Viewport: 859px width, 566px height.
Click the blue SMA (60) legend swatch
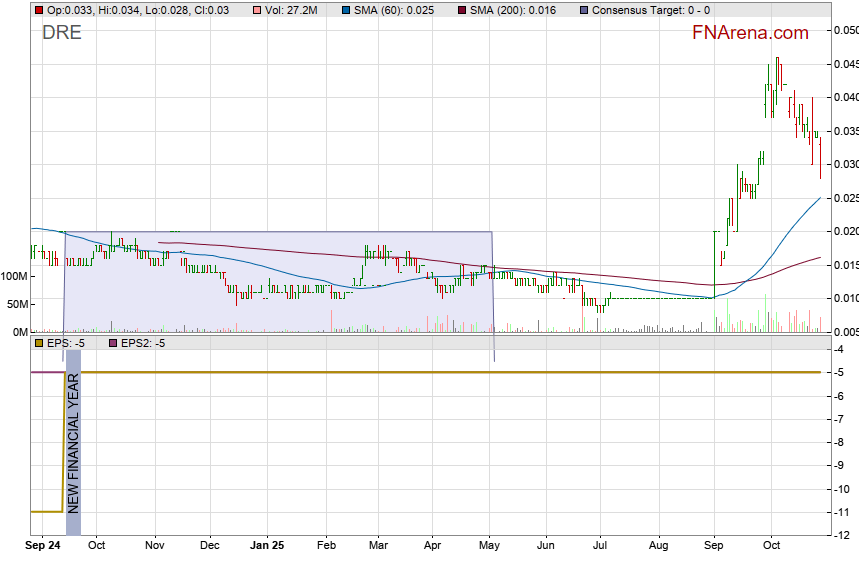pyautogui.click(x=348, y=10)
